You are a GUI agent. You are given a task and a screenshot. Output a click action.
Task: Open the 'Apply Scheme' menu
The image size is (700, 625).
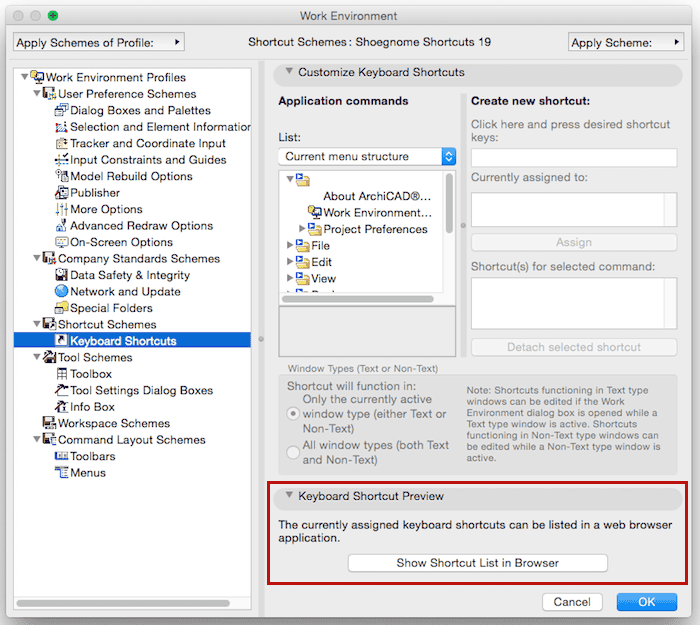coord(626,42)
